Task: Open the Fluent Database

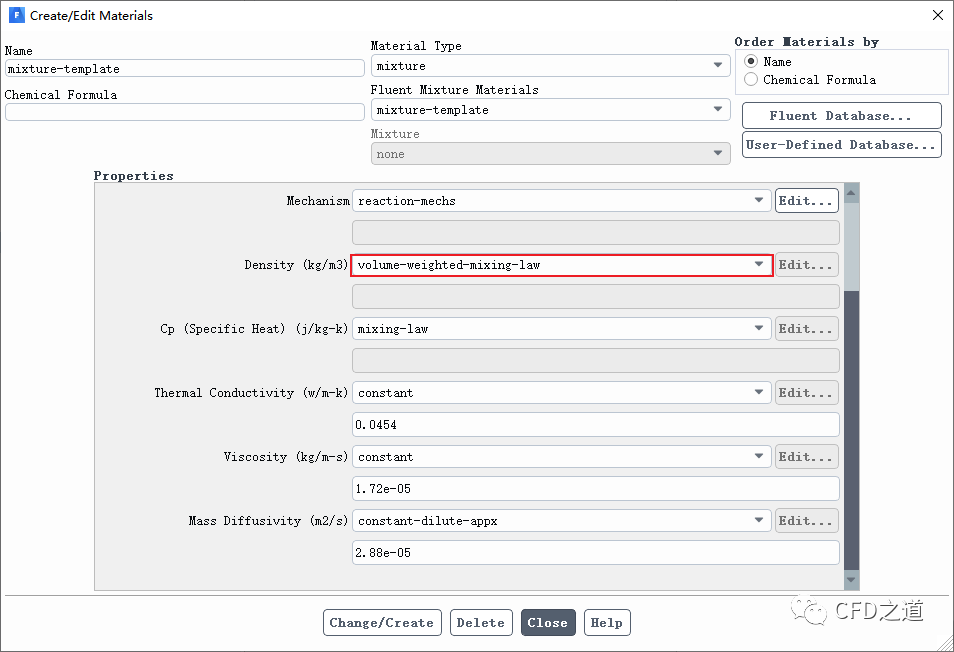Action: coord(841,116)
